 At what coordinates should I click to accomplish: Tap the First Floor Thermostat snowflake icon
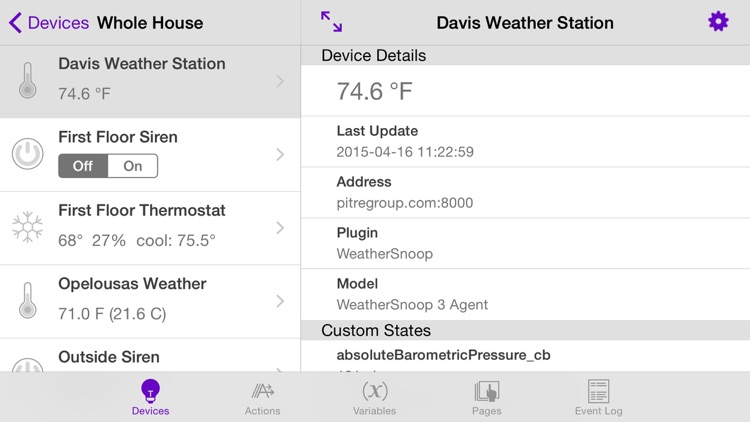coord(27,227)
